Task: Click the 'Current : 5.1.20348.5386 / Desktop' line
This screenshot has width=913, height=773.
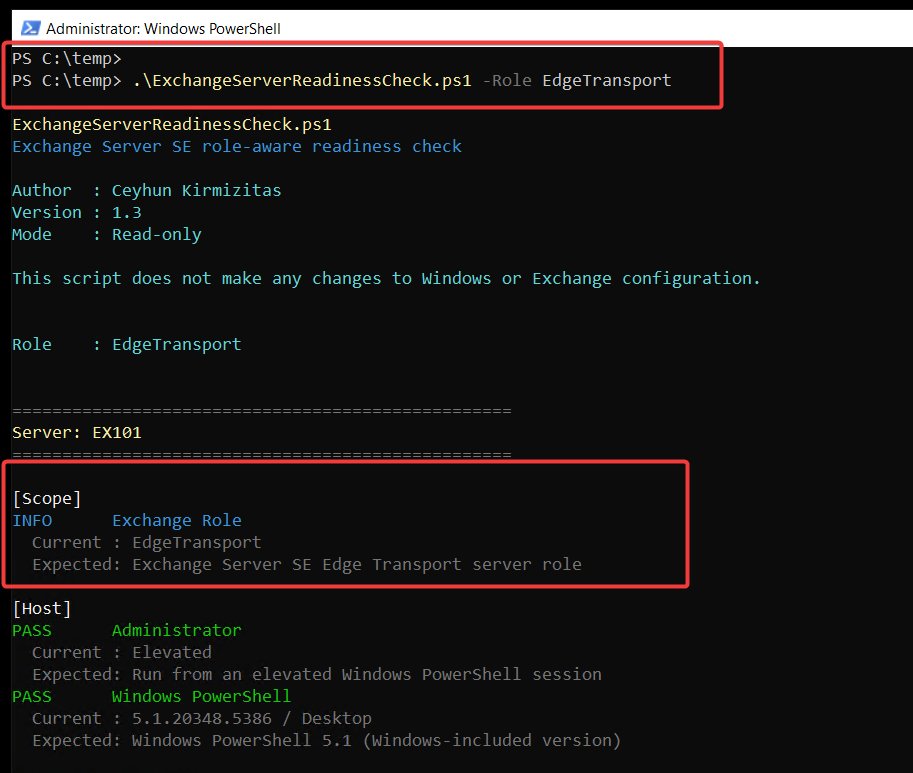Action: pos(201,719)
